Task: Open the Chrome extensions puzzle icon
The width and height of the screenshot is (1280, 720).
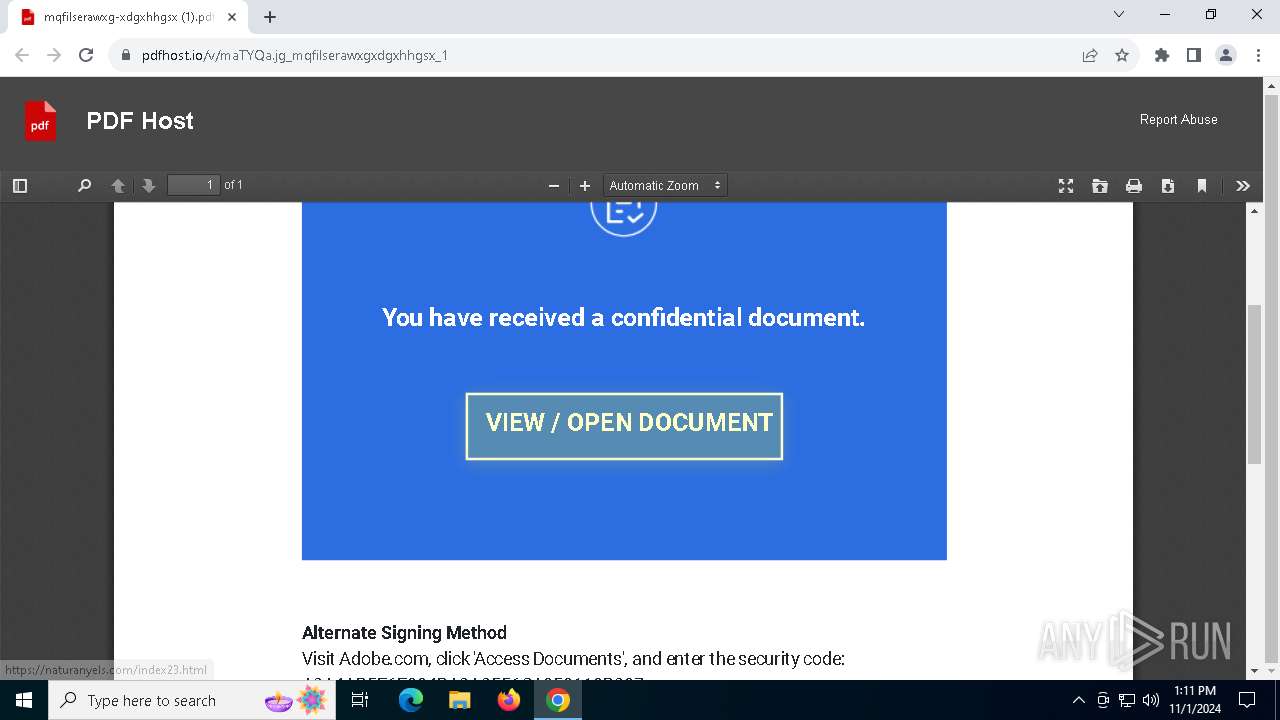Action: 1162,55
